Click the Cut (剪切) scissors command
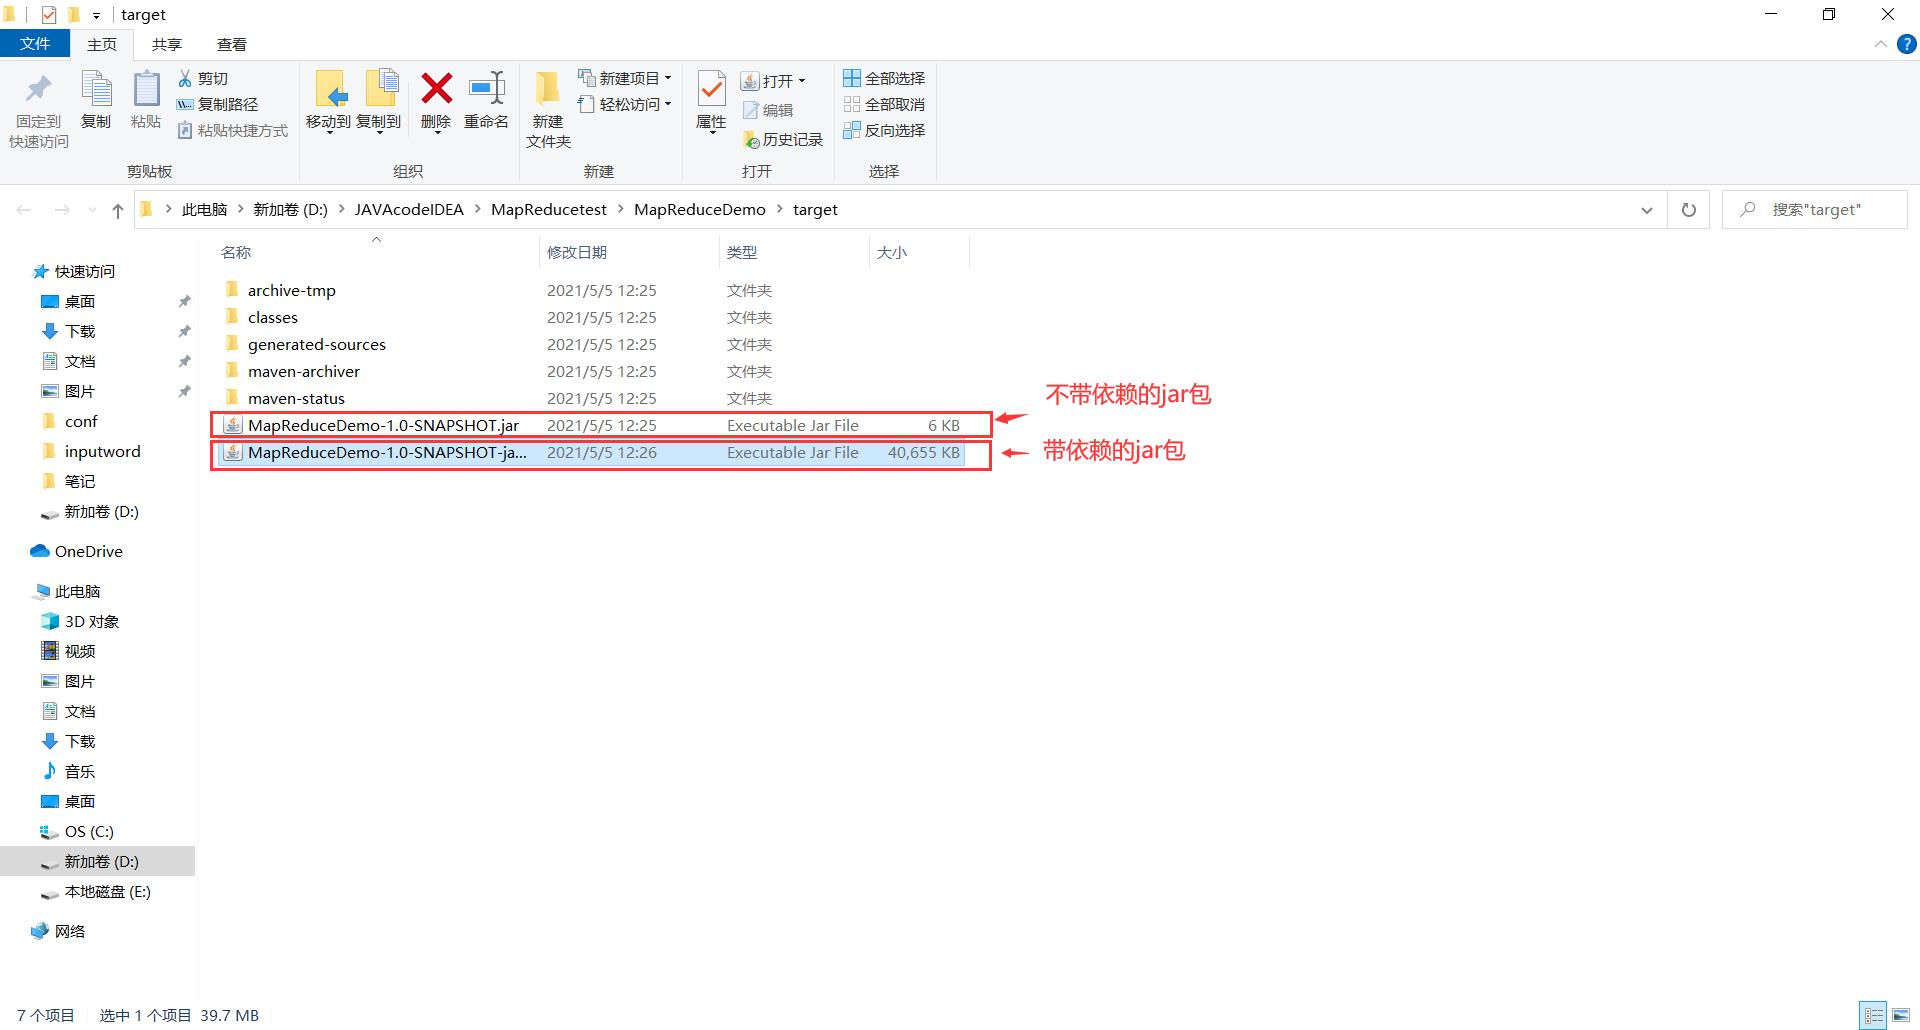The height and width of the screenshot is (1030, 1920). pyautogui.click(x=203, y=78)
